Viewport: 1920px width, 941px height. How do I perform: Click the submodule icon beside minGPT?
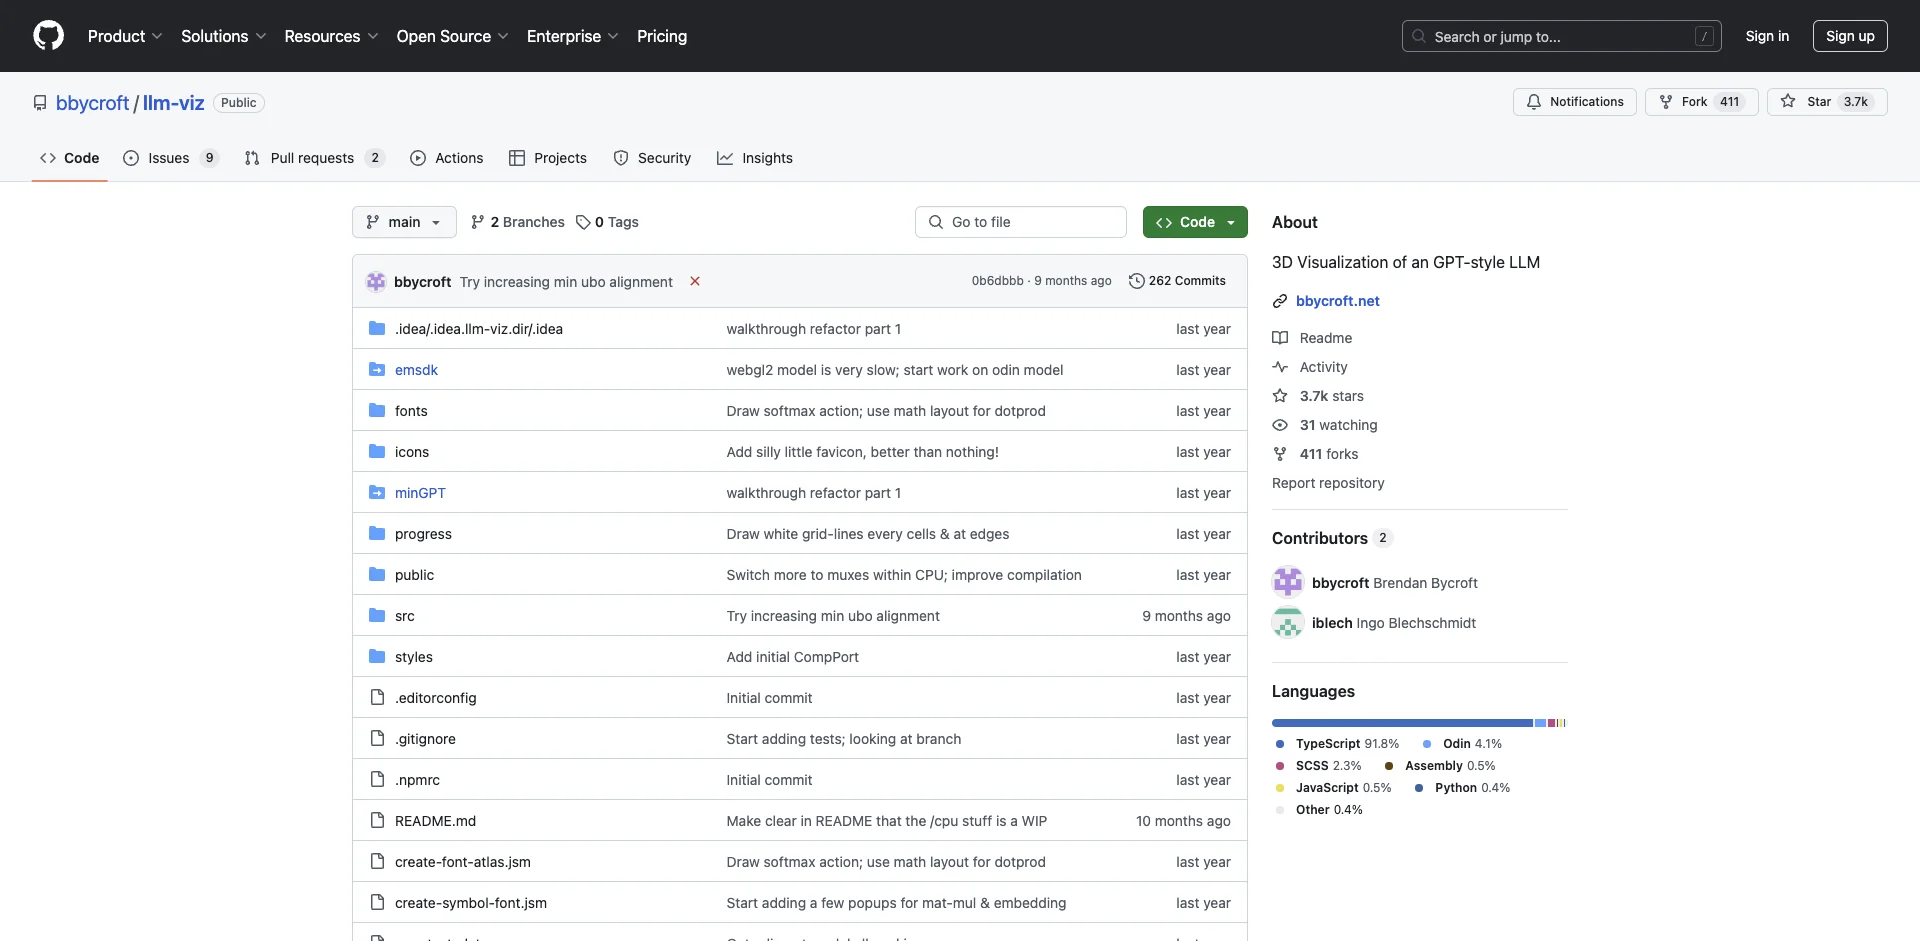377,493
